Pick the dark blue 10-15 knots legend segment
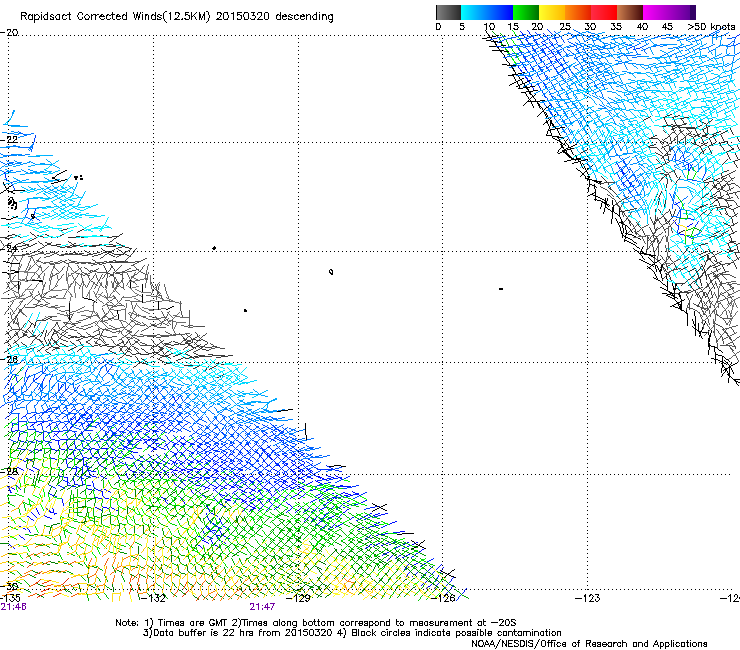740x650 pixels. coord(499,12)
